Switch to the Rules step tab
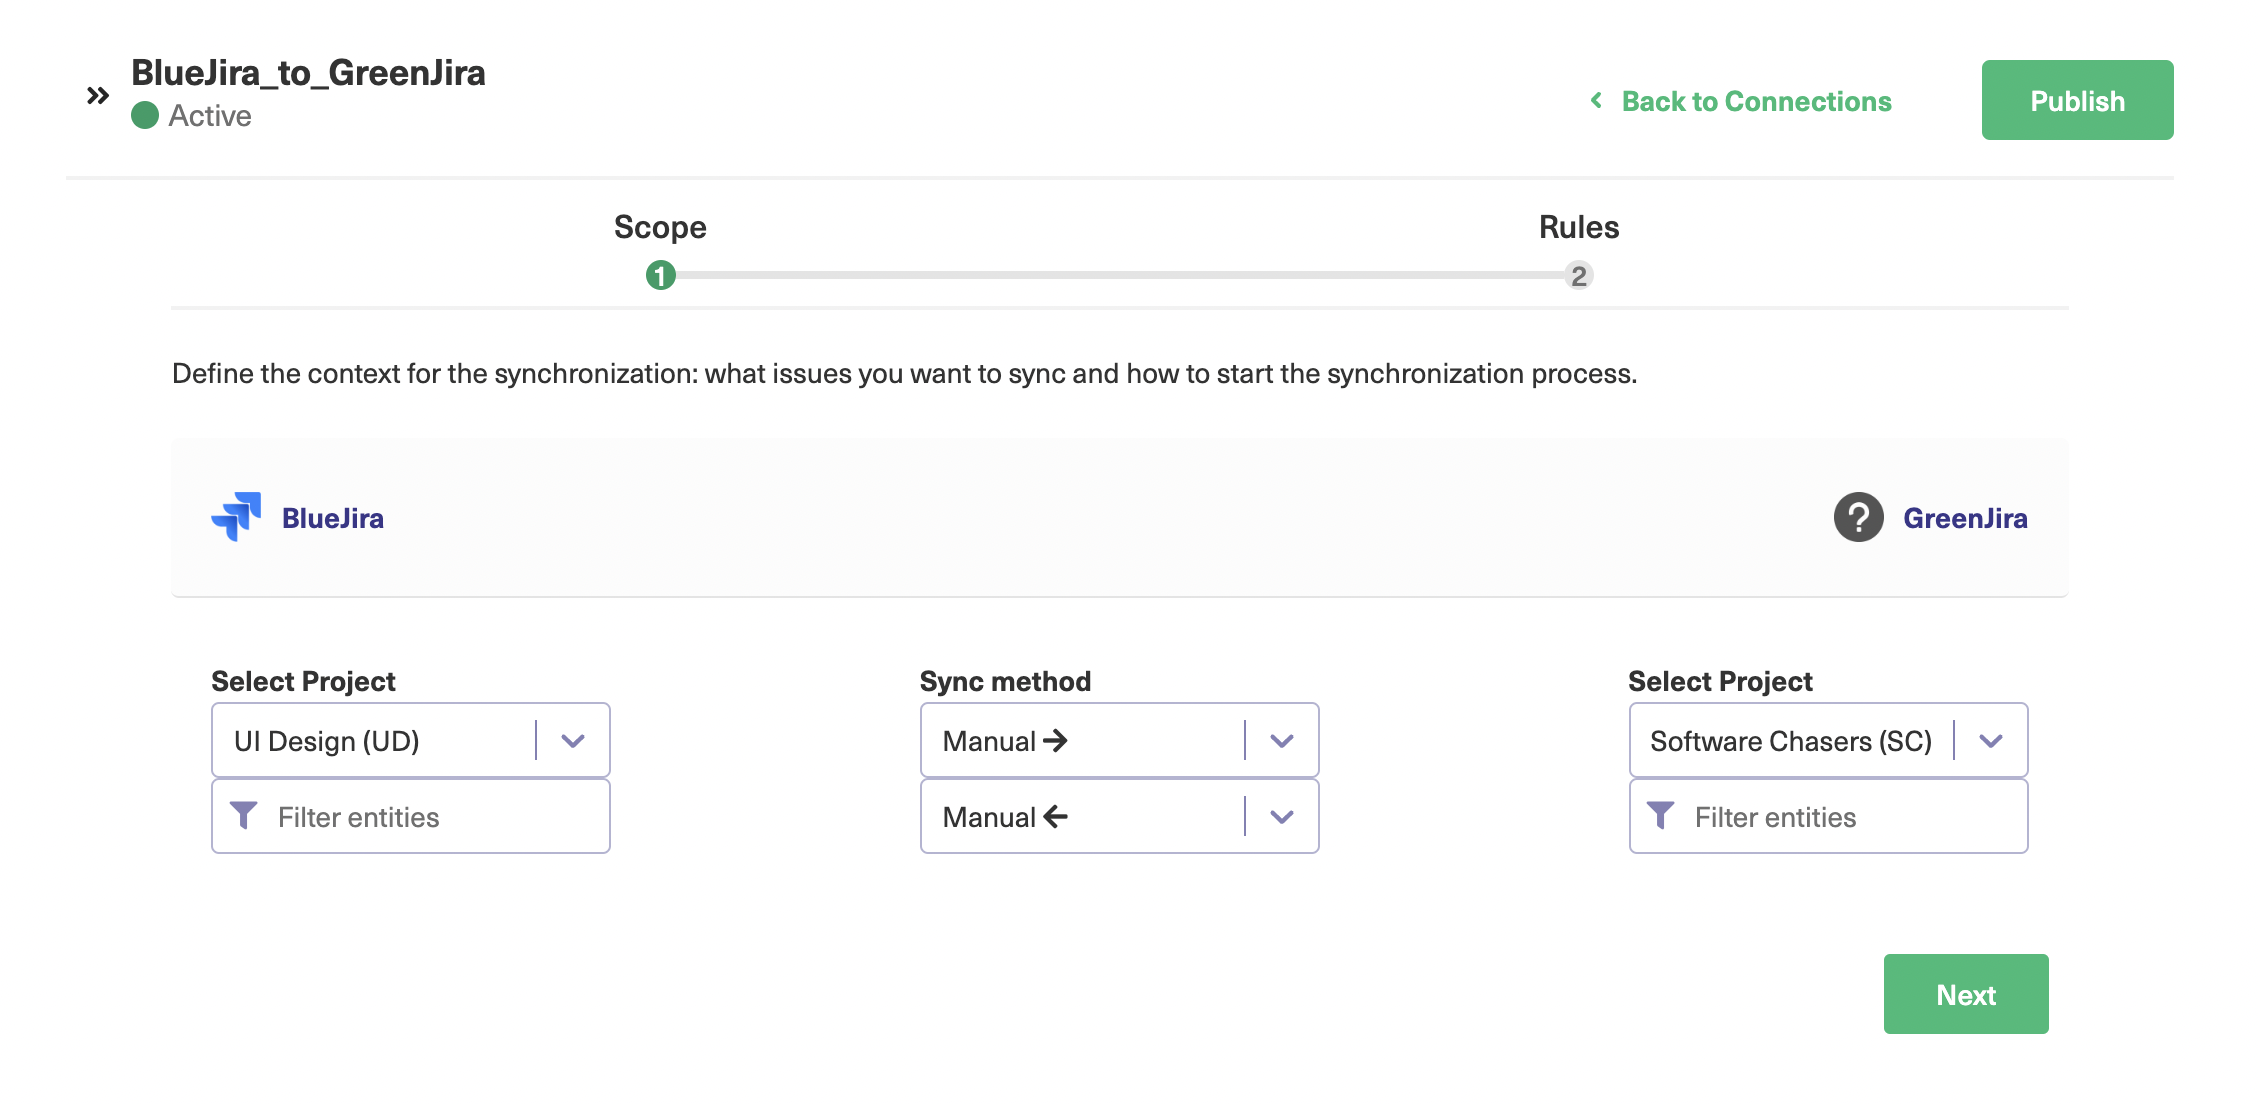 [1580, 273]
